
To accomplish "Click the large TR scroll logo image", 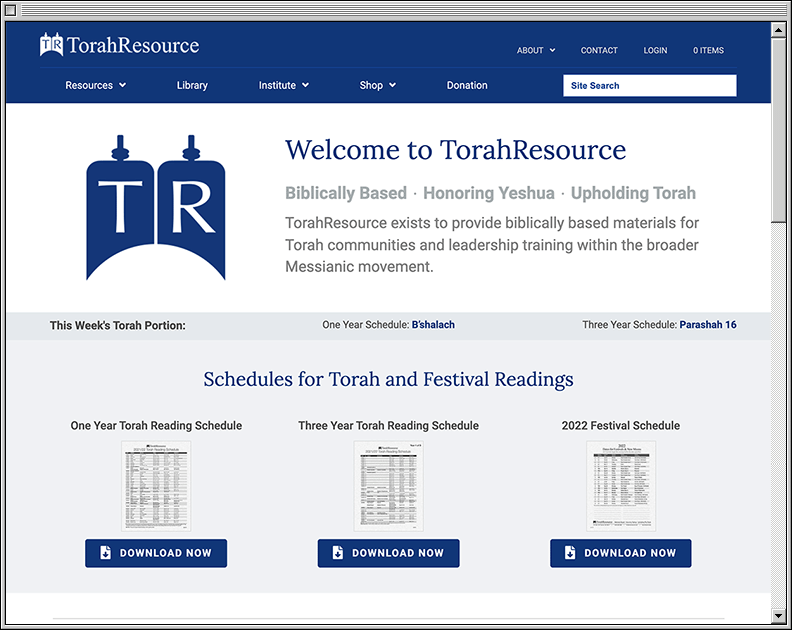I will pos(156,208).
